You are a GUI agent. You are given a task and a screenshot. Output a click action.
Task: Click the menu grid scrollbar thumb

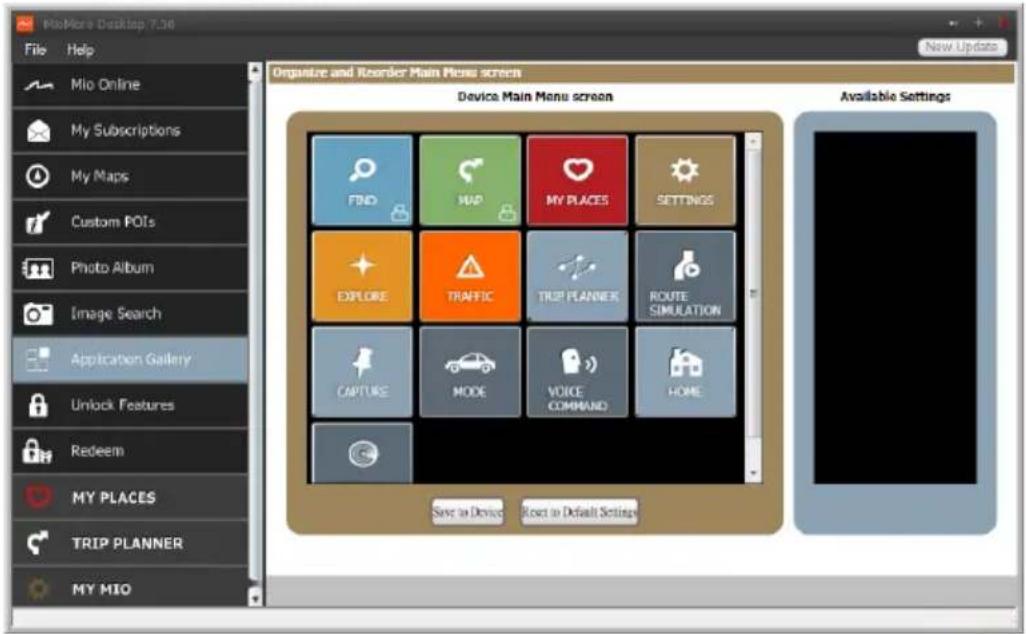tap(753, 293)
